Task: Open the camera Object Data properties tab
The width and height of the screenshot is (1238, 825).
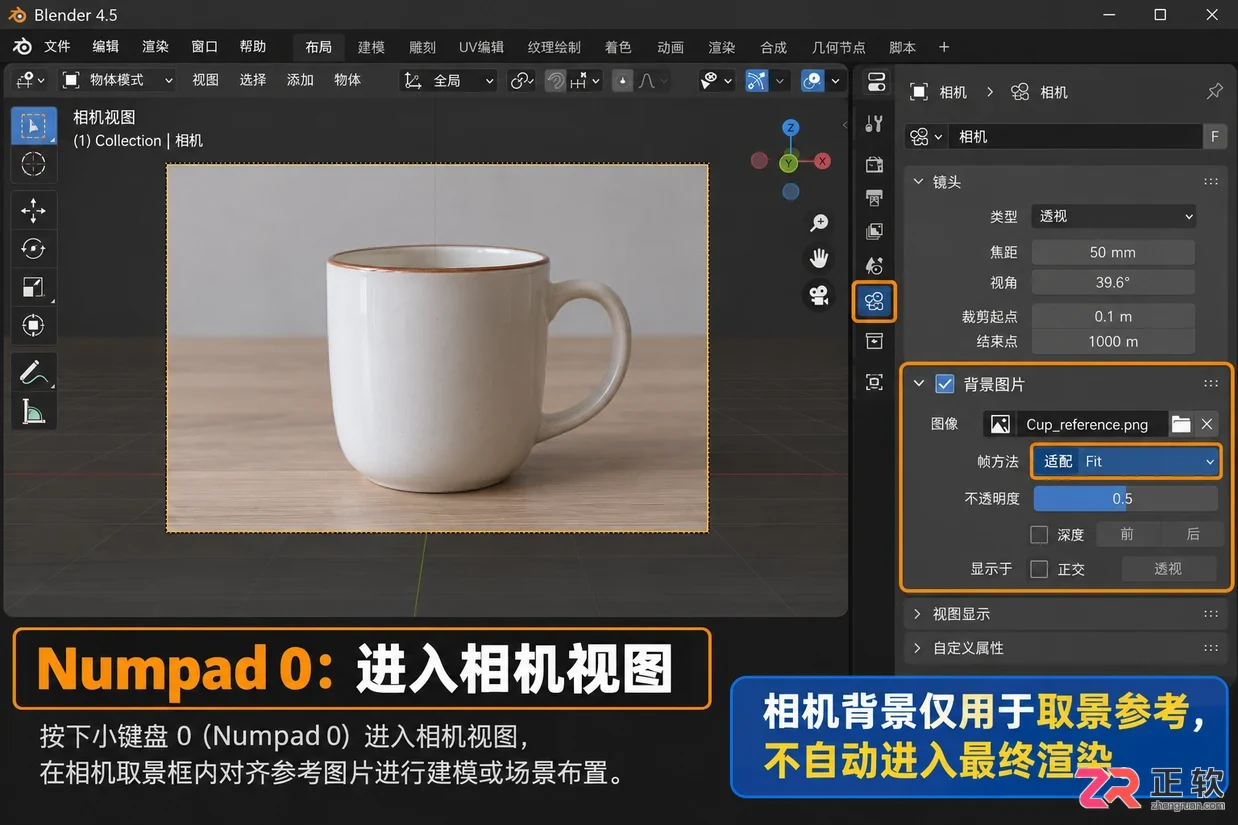Action: pyautogui.click(x=874, y=301)
